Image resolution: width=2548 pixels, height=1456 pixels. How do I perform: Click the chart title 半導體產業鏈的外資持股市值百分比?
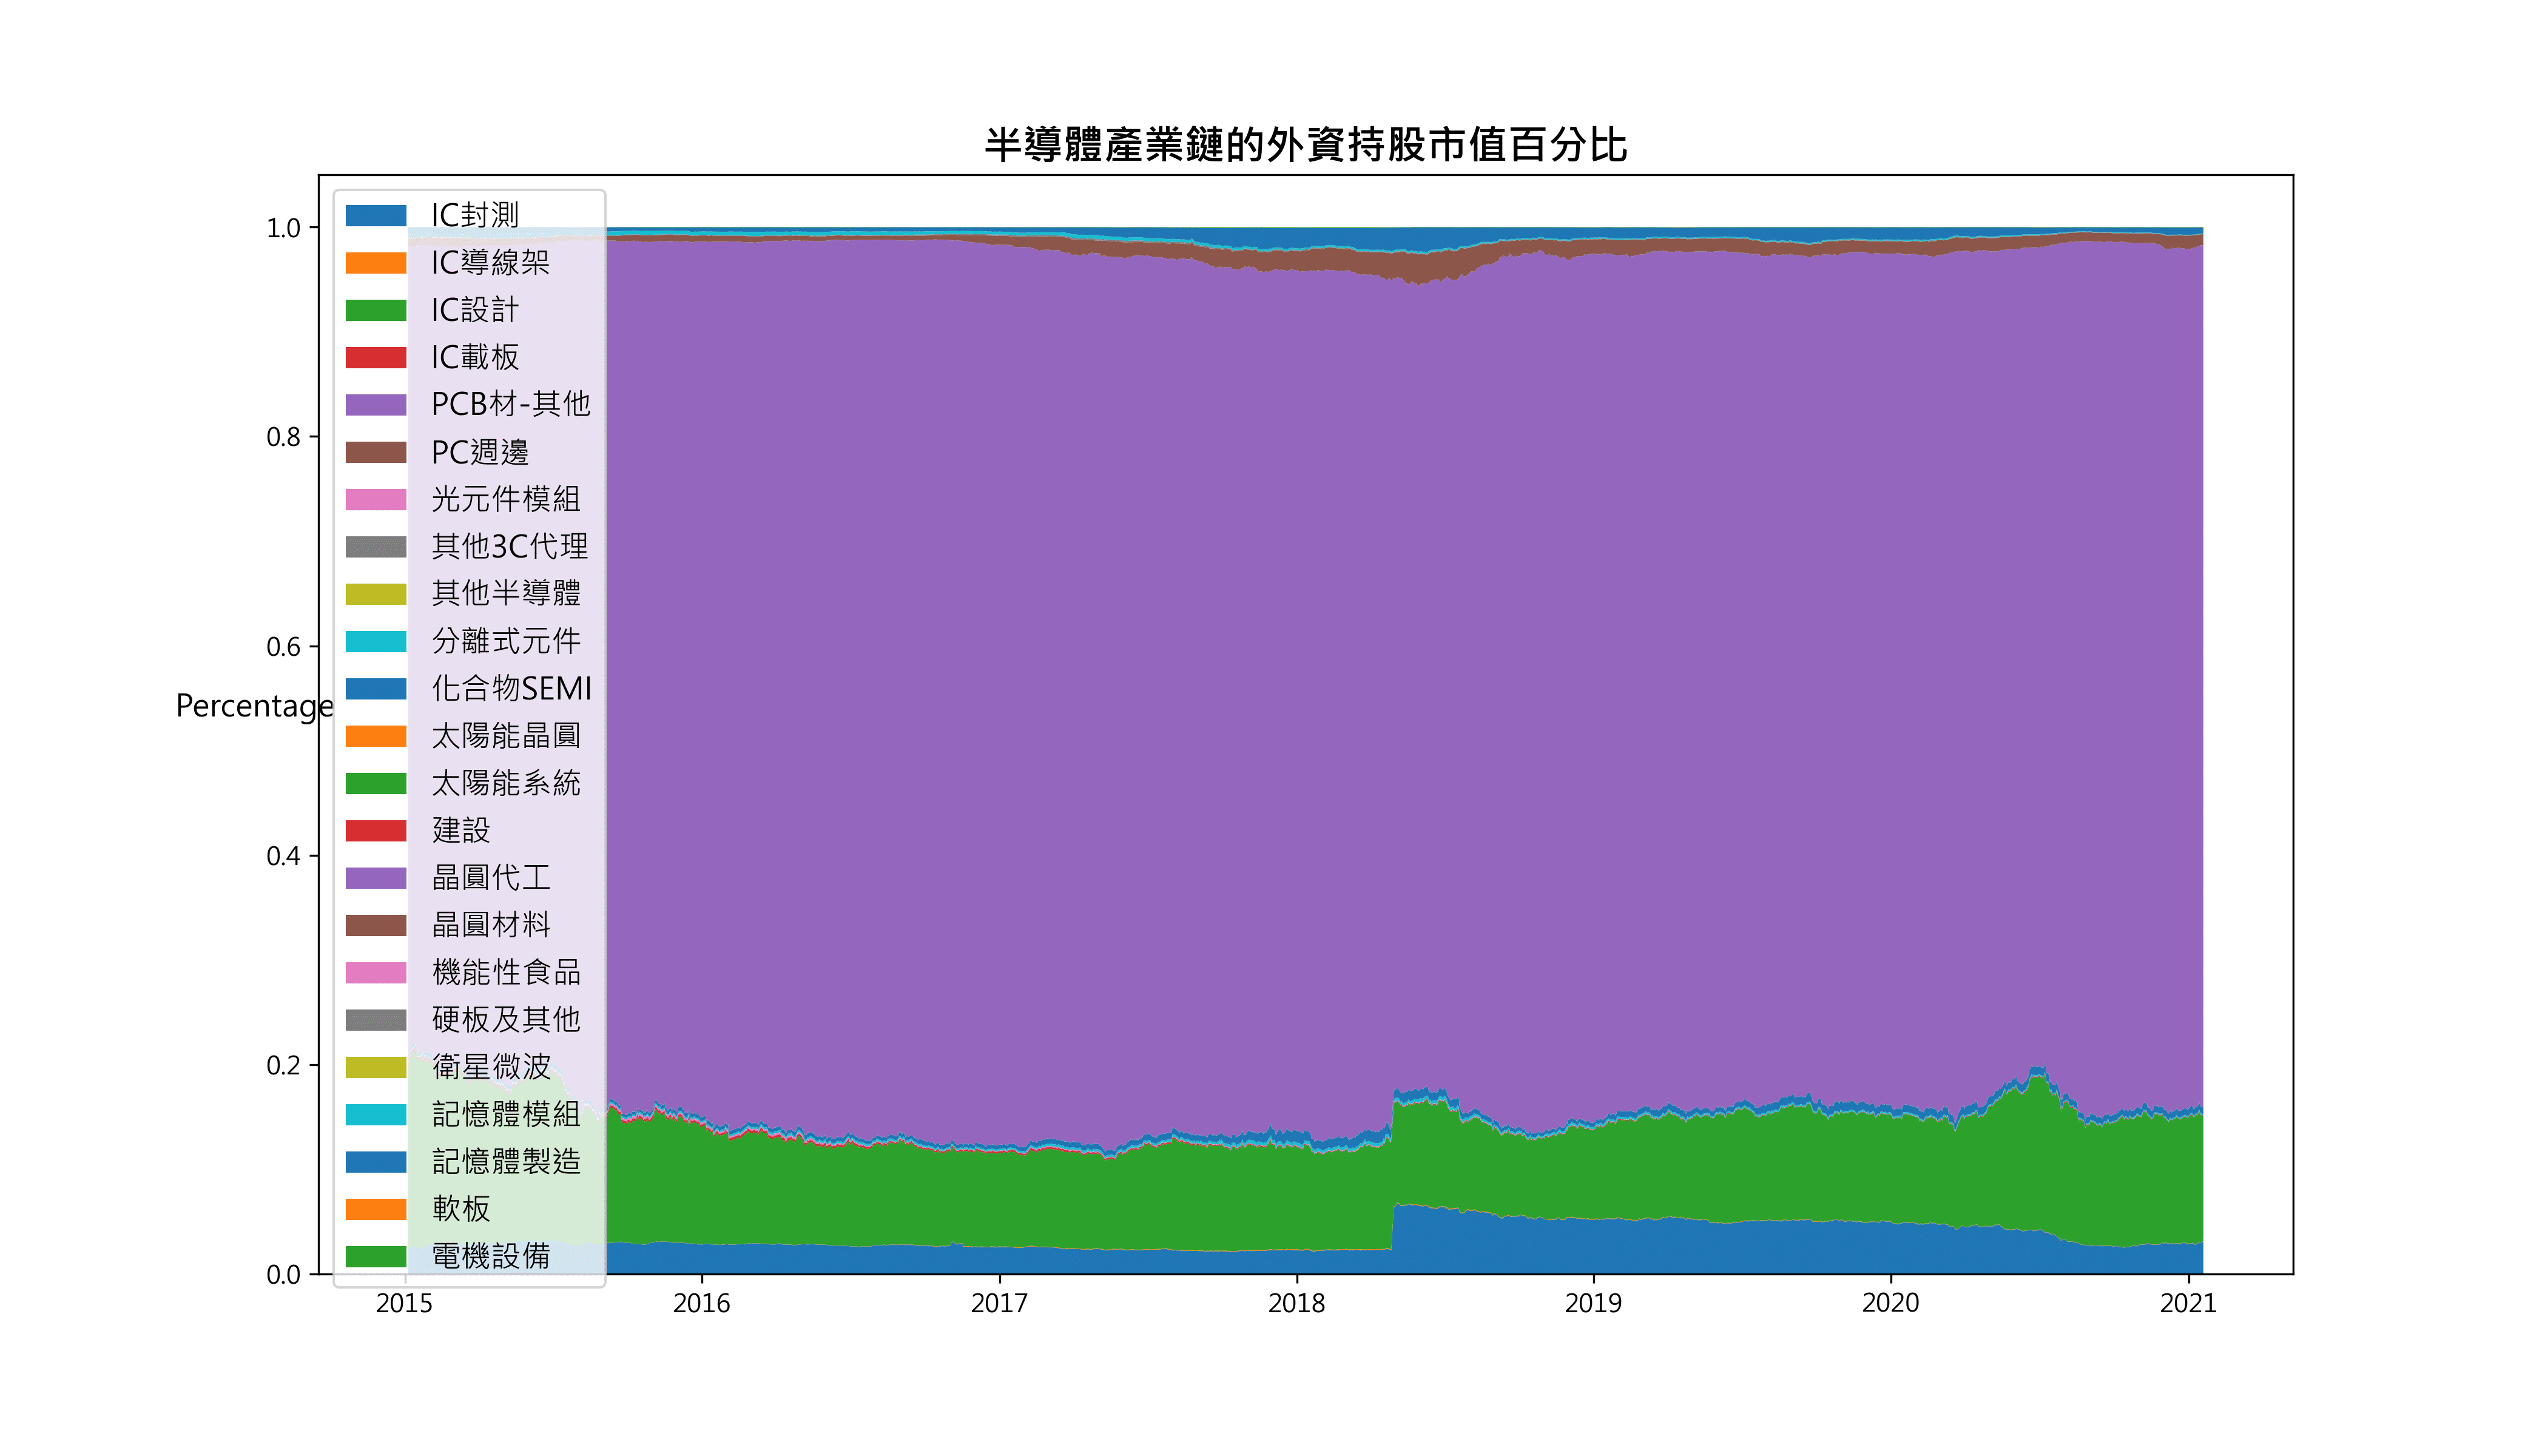click(x=1305, y=145)
